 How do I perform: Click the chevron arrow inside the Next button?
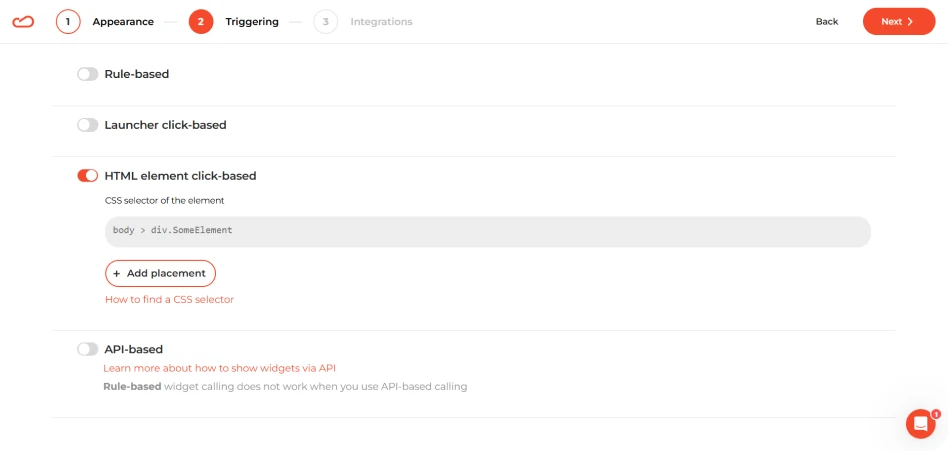(910, 22)
